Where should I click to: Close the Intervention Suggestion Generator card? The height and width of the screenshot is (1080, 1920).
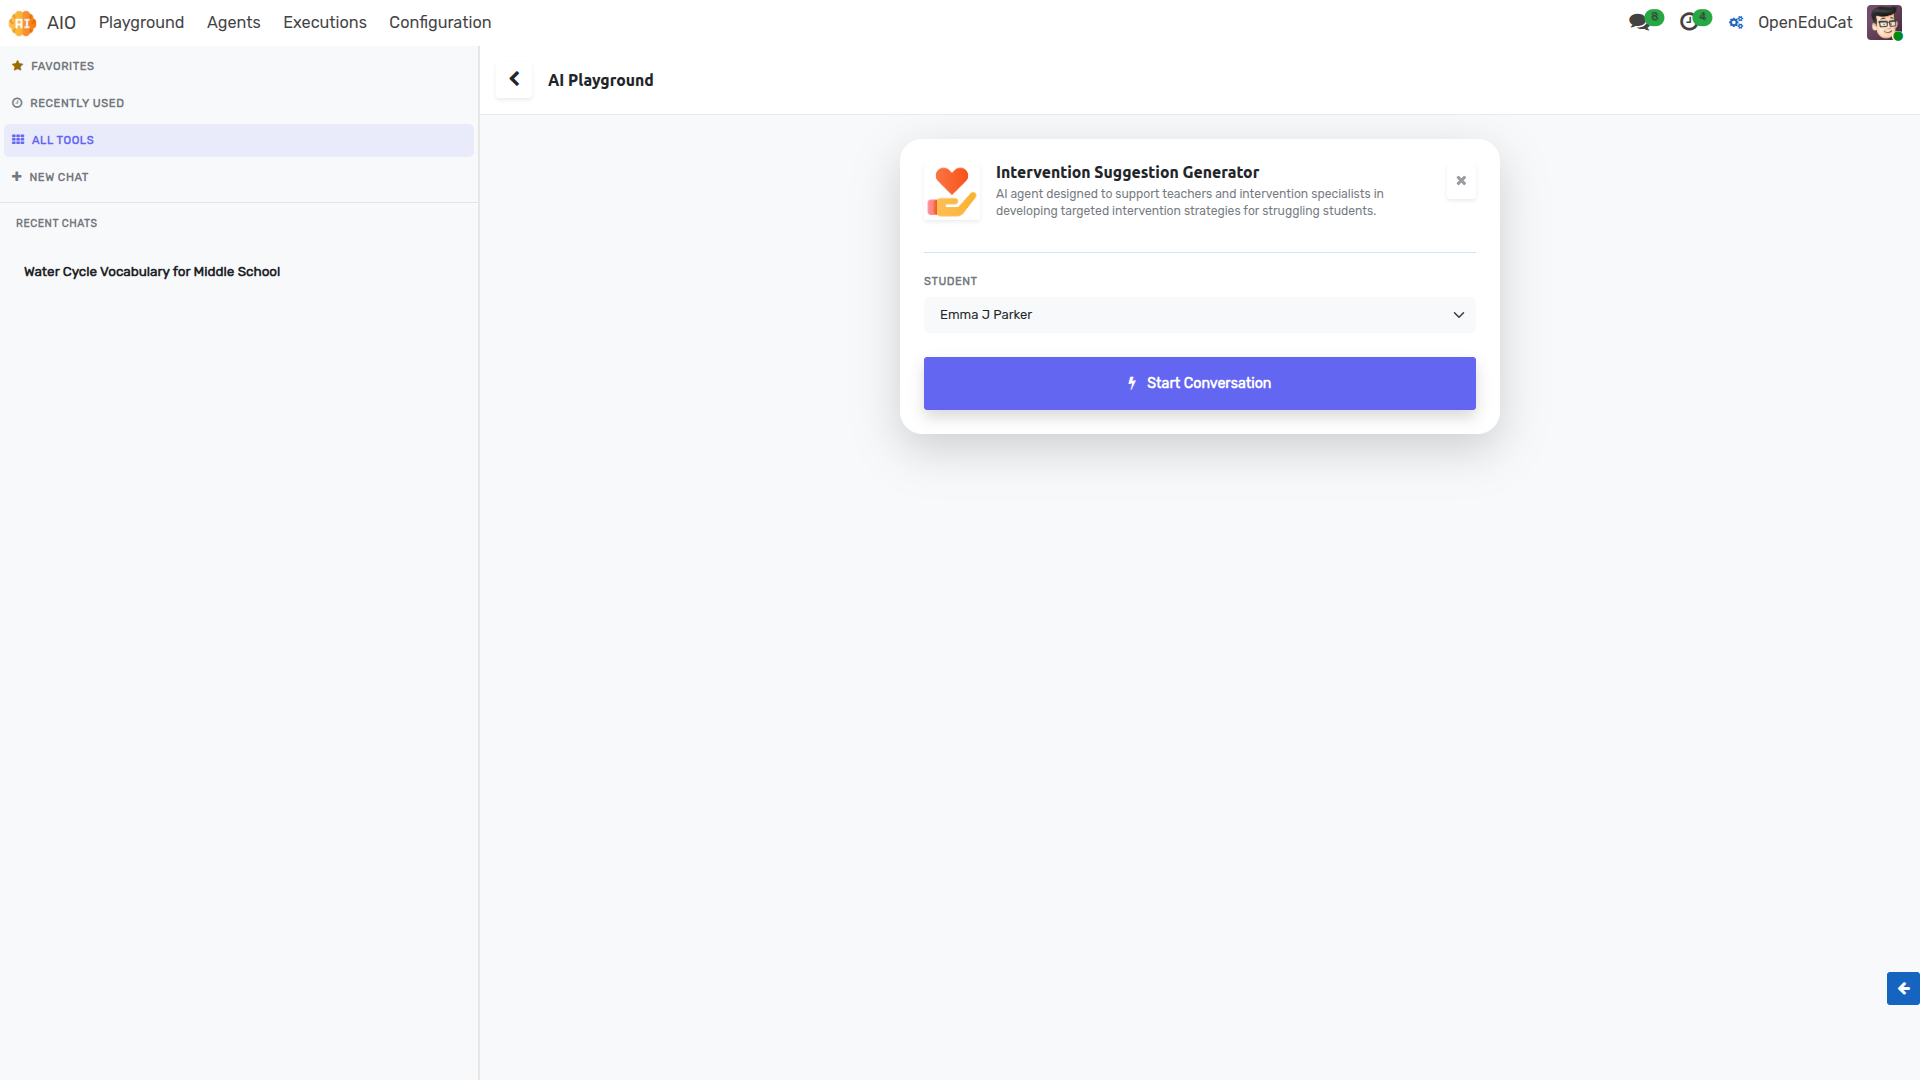coord(1461,181)
